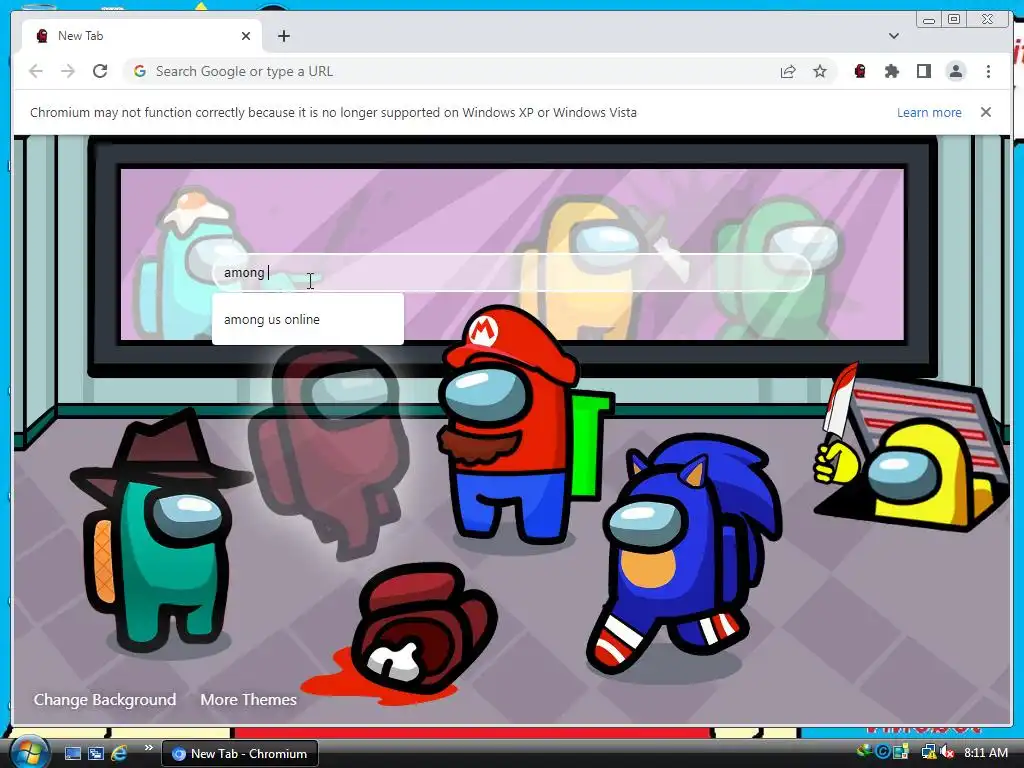Click the muted volume tray icon
This screenshot has height=768, width=1024.
coord(947,752)
